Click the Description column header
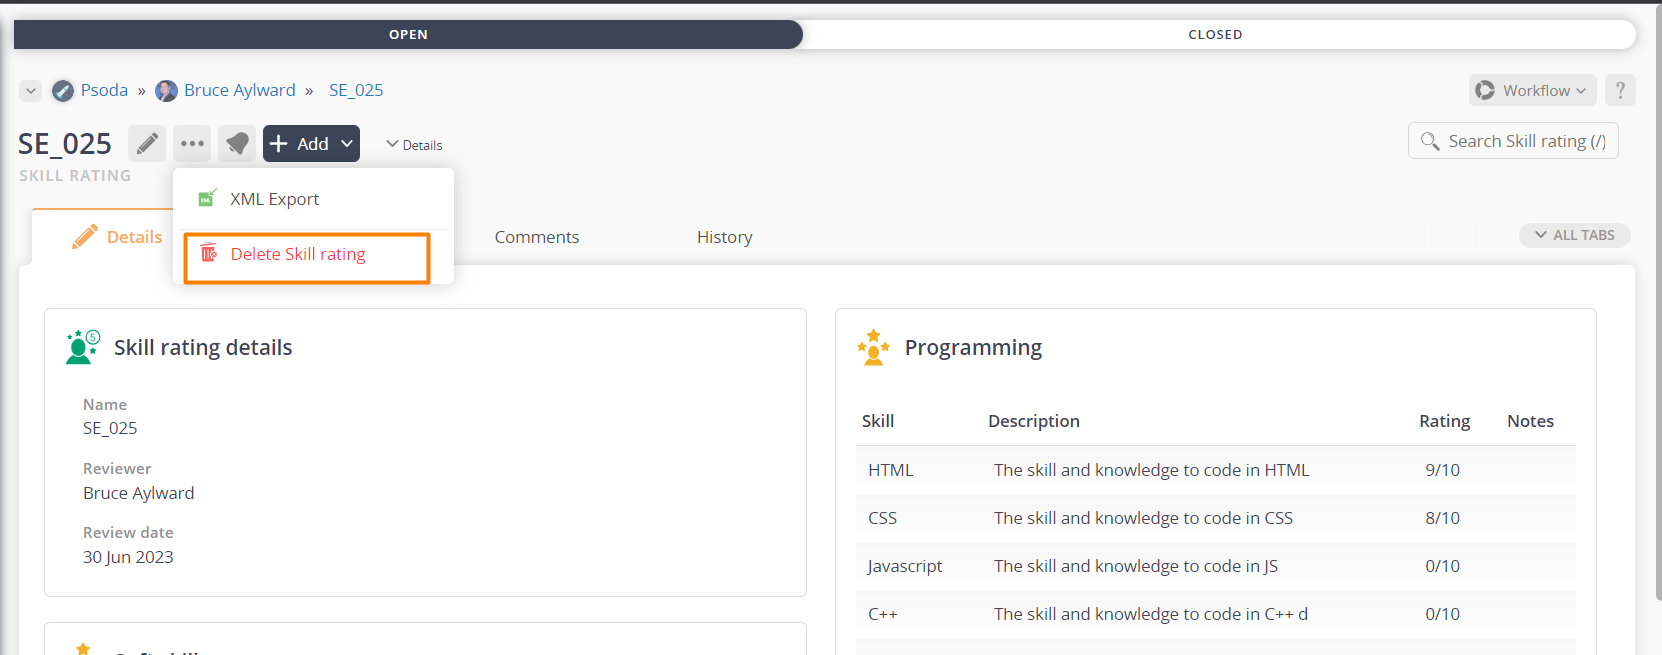The image size is (1662, 655). (1034, 421)
